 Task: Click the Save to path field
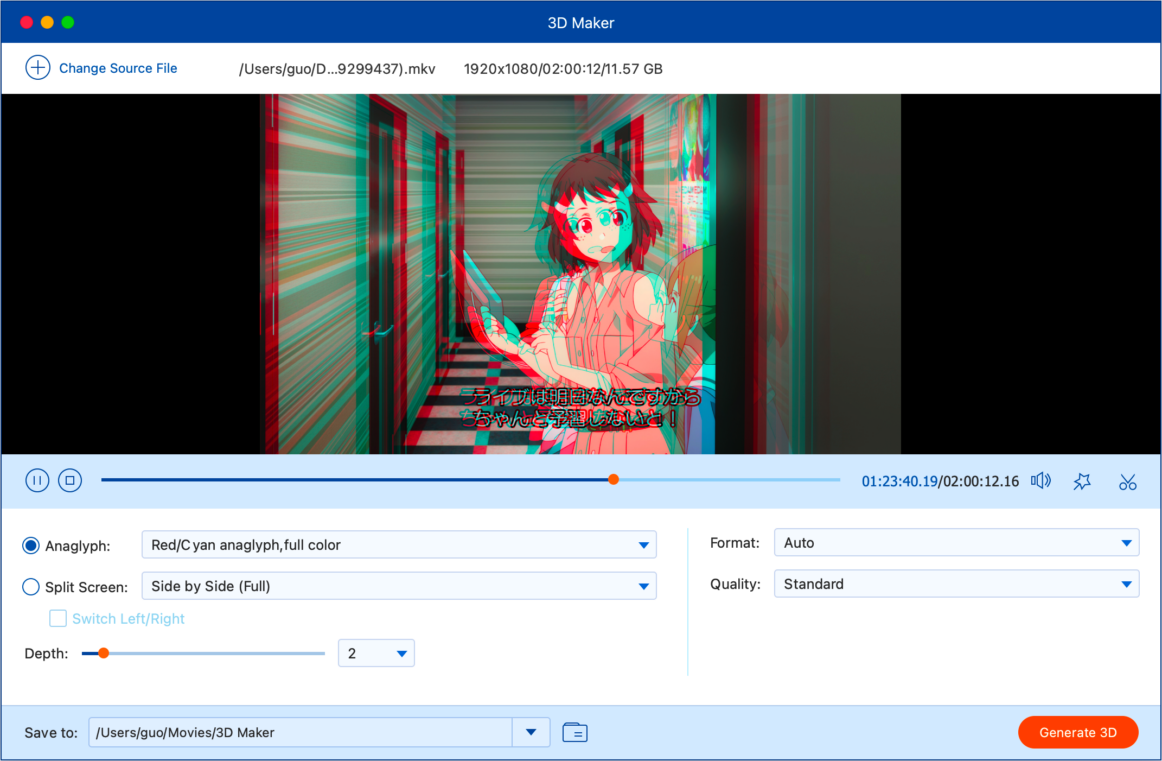pos(300,732)
